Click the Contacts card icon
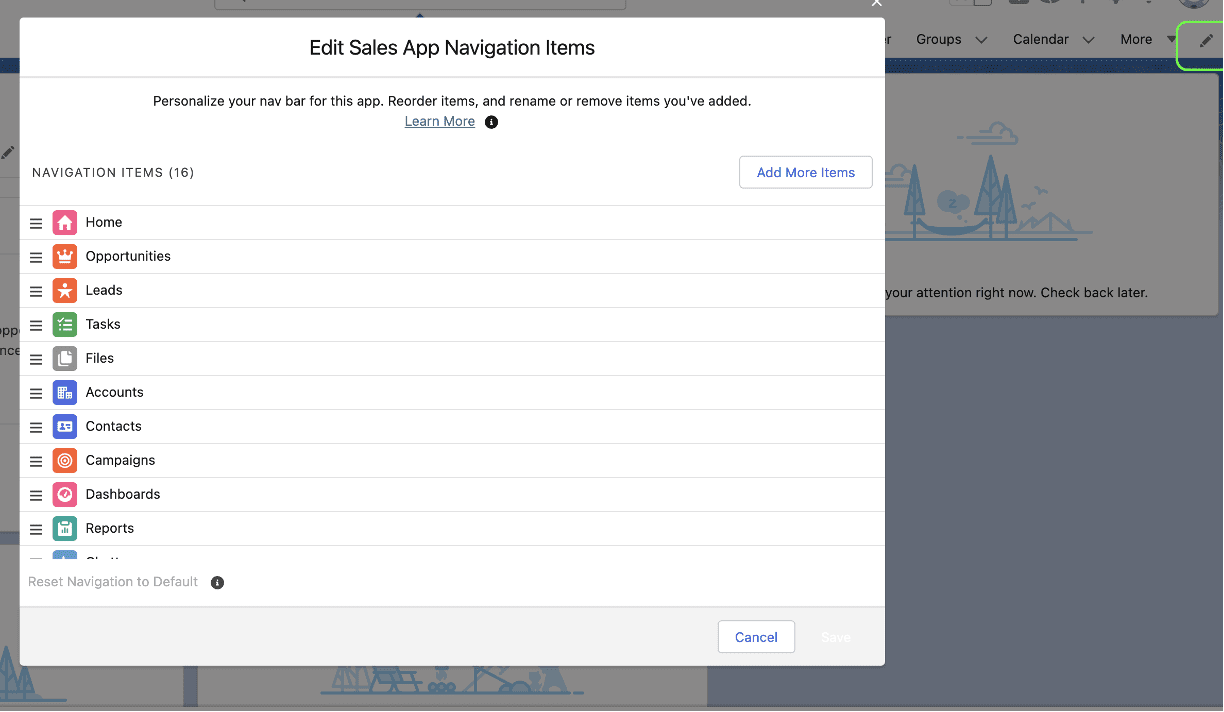 (x=65, y=427)
